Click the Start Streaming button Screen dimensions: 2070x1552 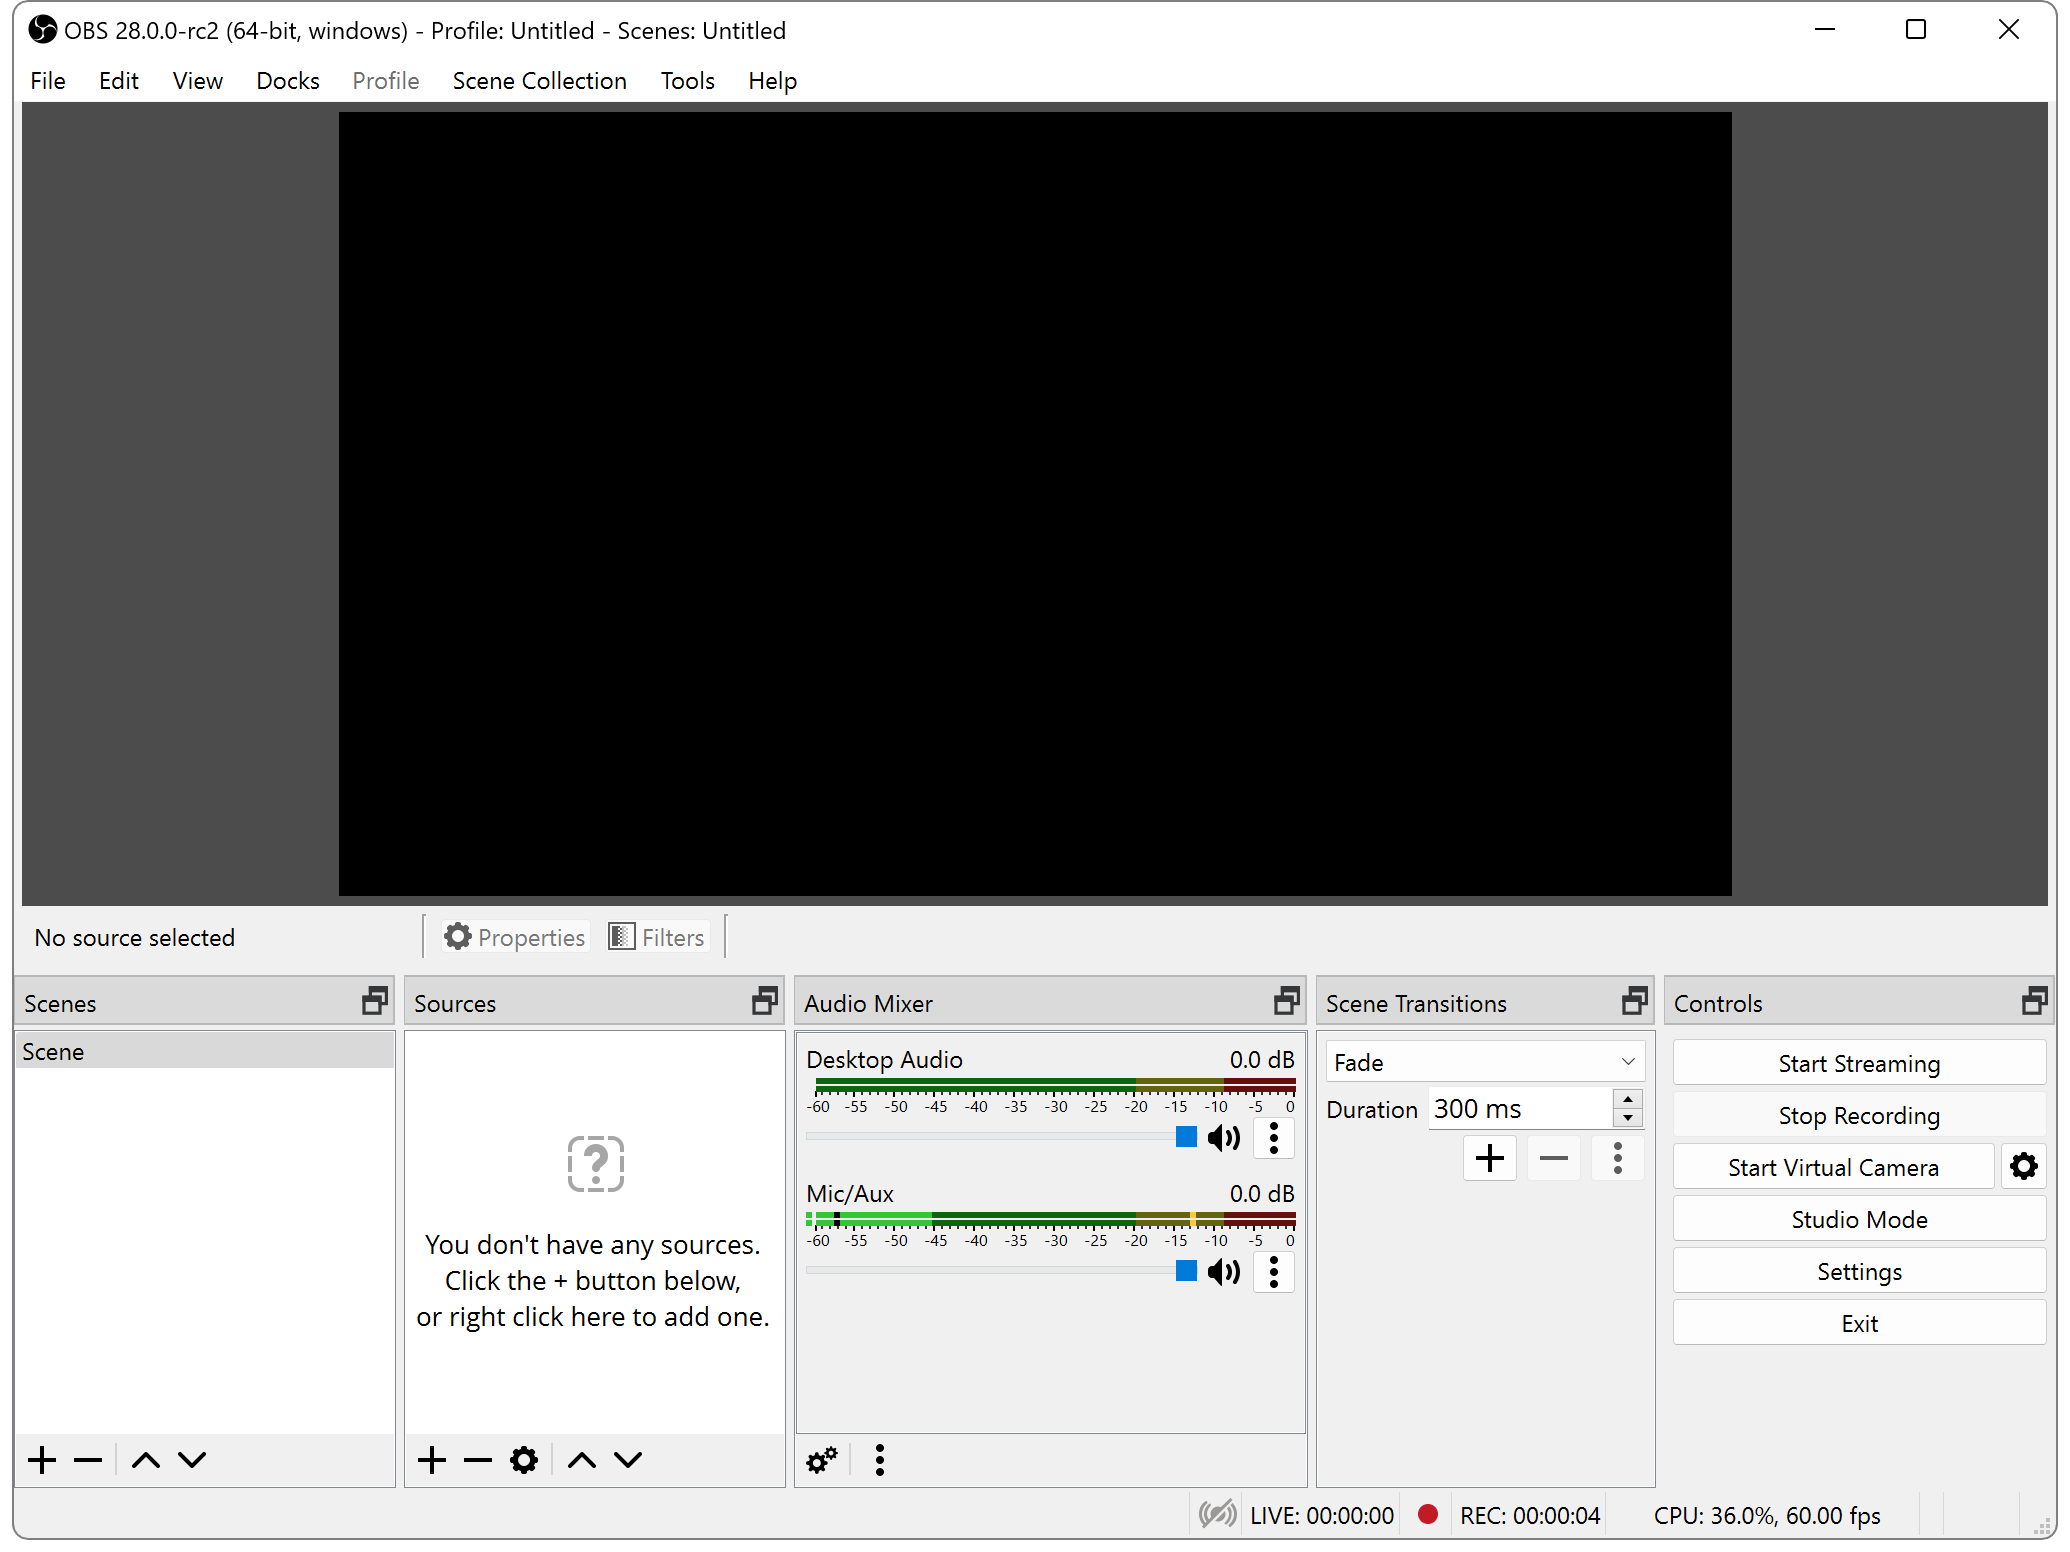pyautogui.click(x=1858, y=1063)
